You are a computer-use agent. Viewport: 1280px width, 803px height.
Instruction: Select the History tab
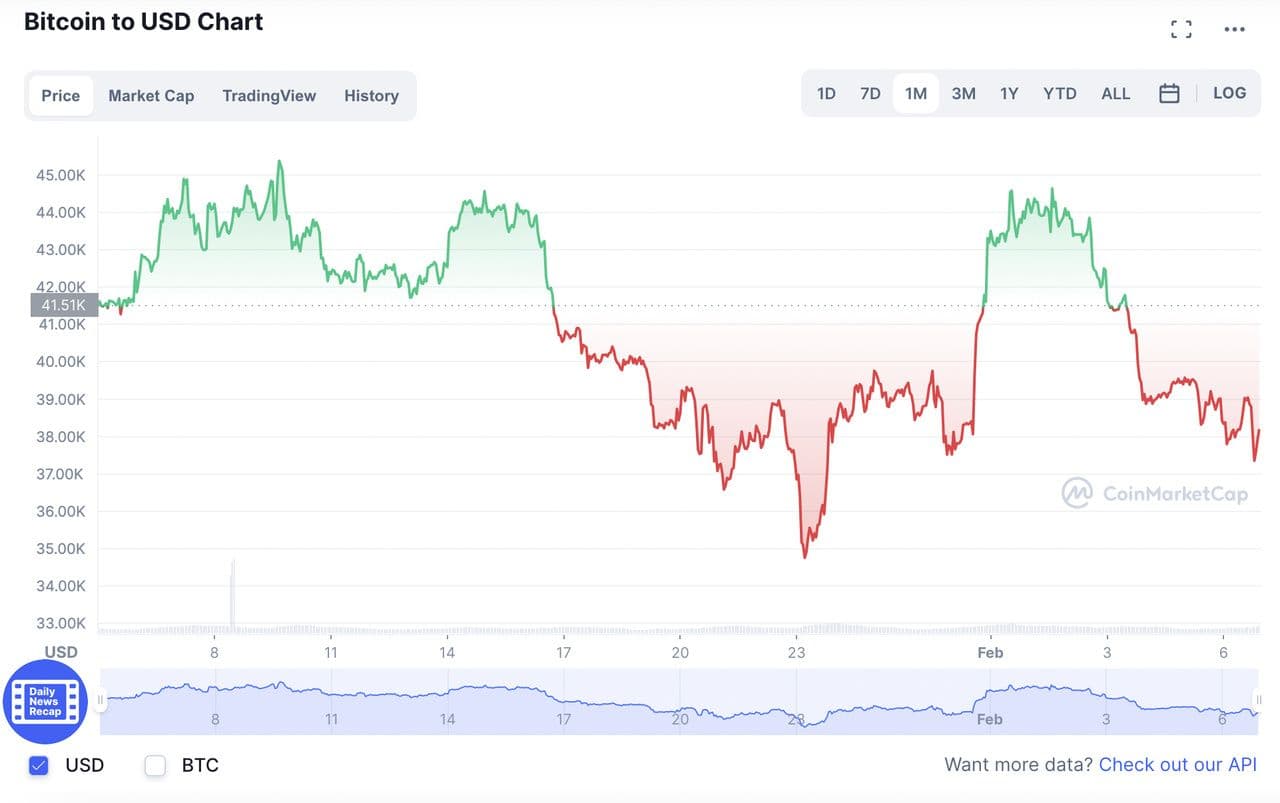(x=371, y=96)
